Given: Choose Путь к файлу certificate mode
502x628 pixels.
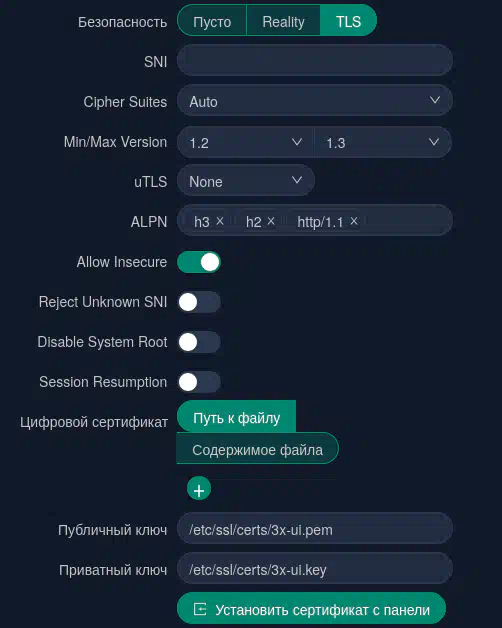Looking at the screenshot, I should (x=236, y=417).
